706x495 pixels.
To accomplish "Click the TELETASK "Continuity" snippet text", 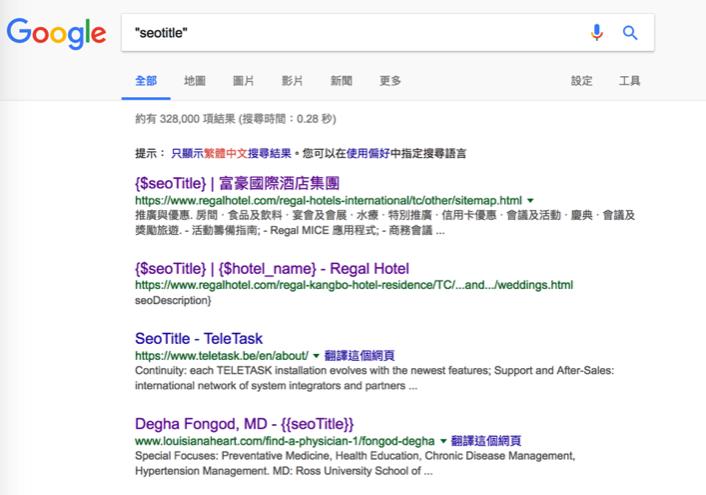I will (374, 378).
